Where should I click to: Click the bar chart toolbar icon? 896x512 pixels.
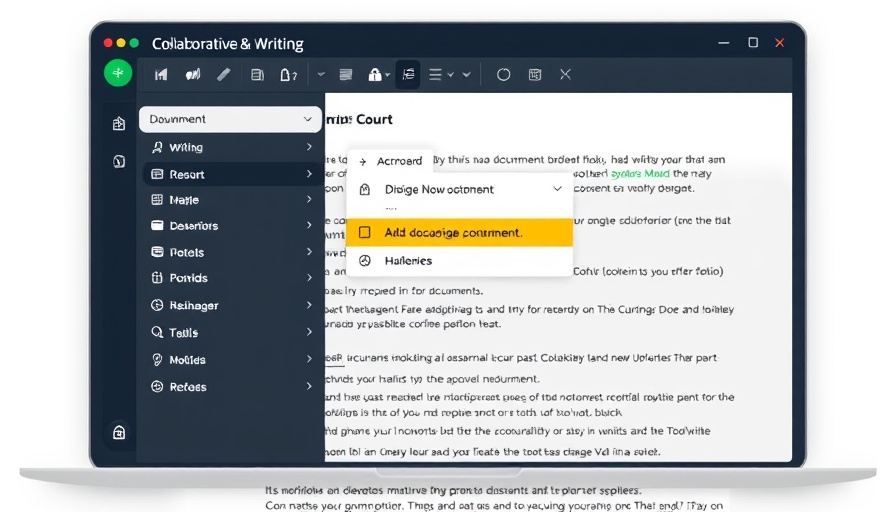pos(161,74)
